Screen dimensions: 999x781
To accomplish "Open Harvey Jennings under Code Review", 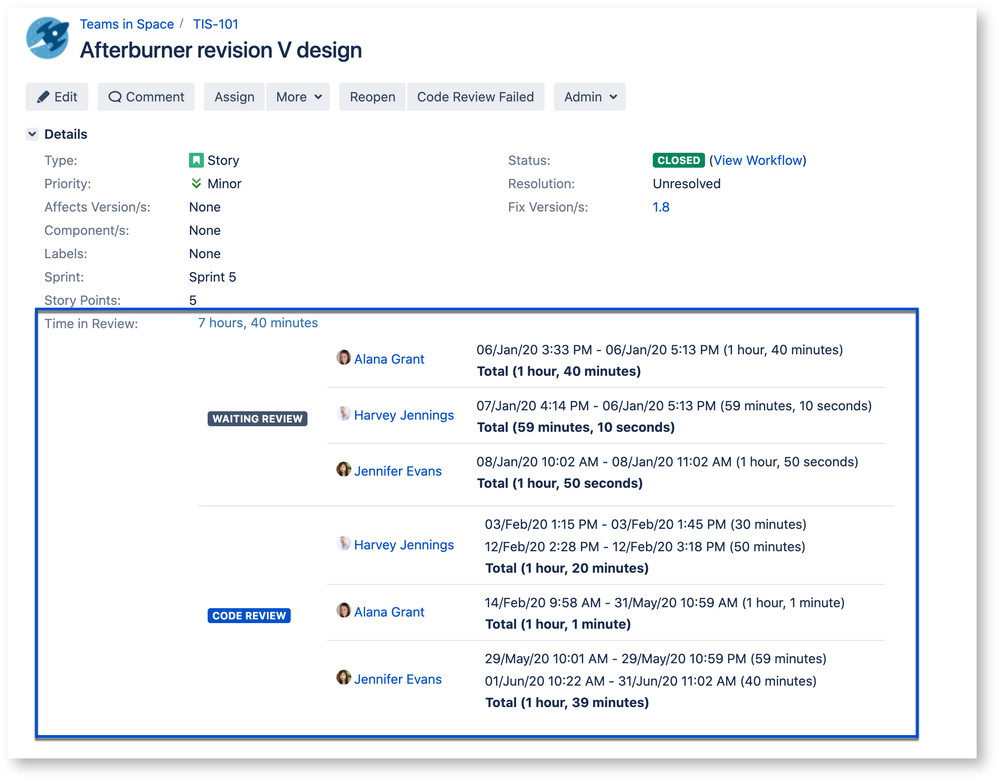I will pyautogui.click(x=404, y=545).
